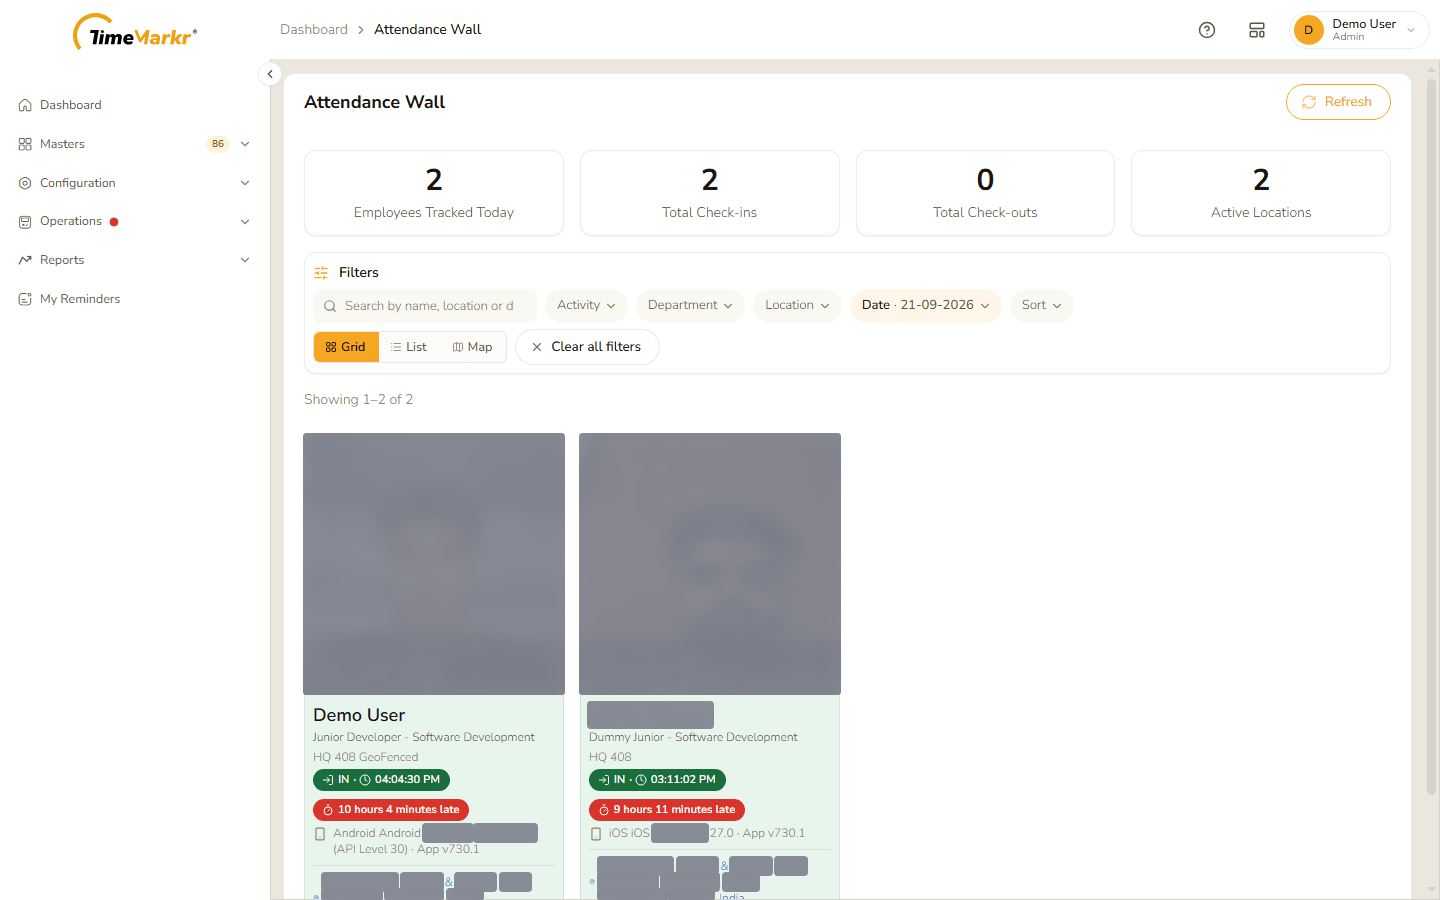This screenshot has width=1440, height=900.
Task: Click the Demo User photo thumbnail
Action: click(434, 564)
